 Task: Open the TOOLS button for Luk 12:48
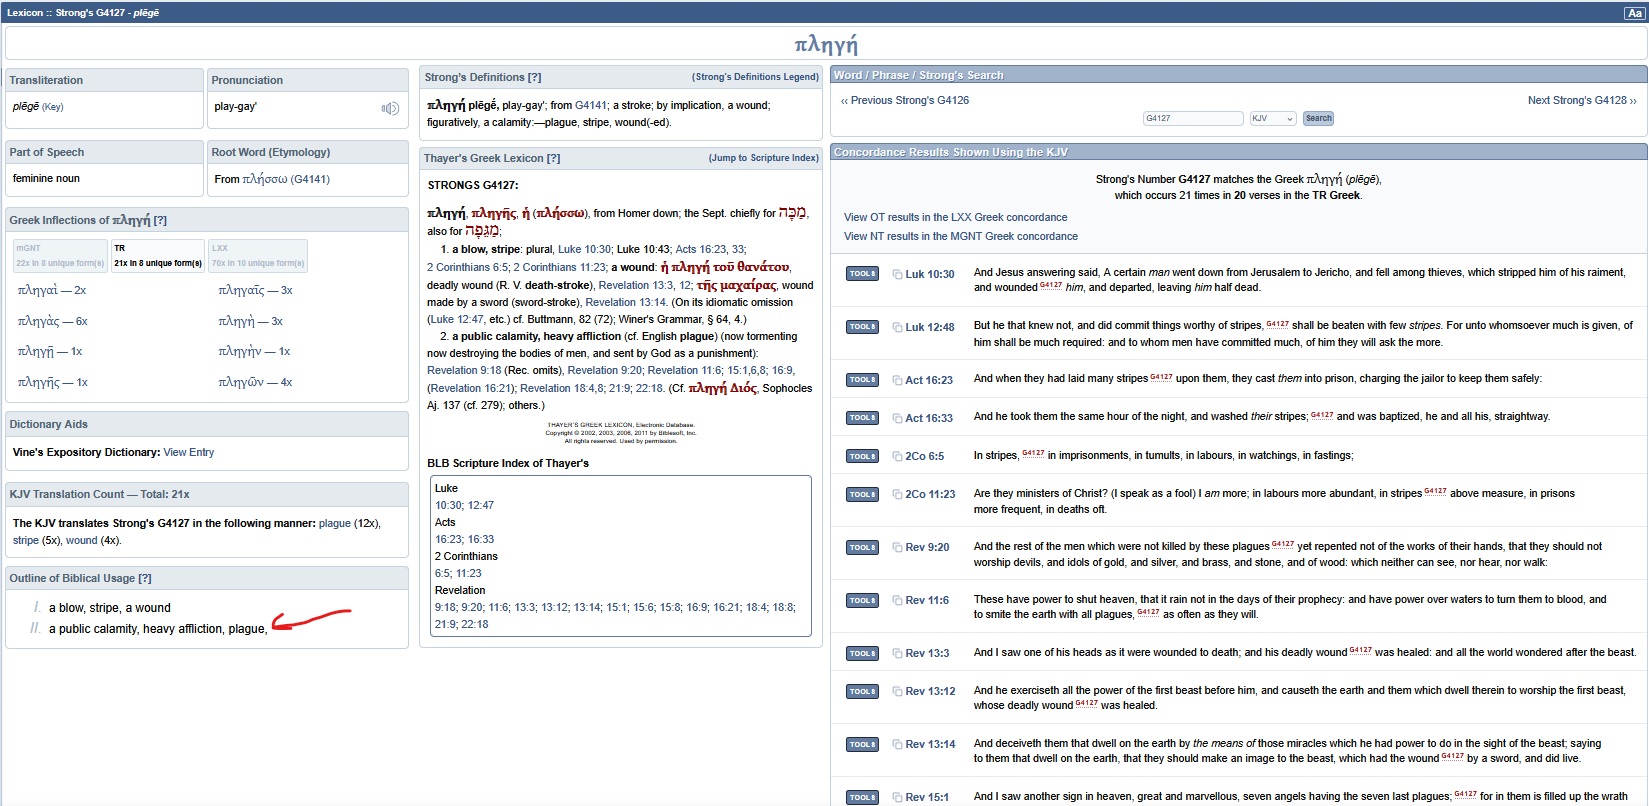point(862,326)
